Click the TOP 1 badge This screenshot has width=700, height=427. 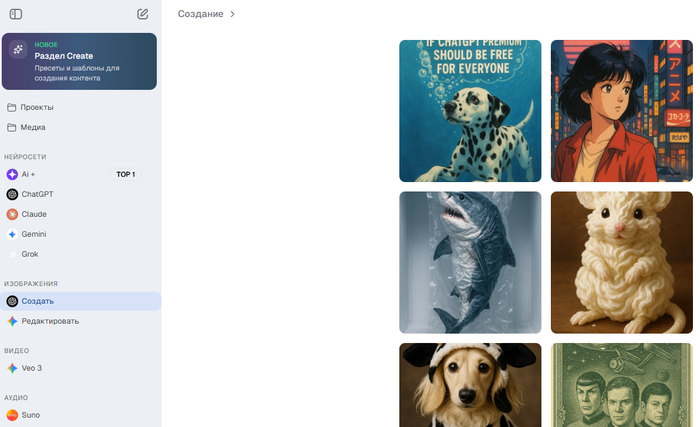click(x=125, y=174)
